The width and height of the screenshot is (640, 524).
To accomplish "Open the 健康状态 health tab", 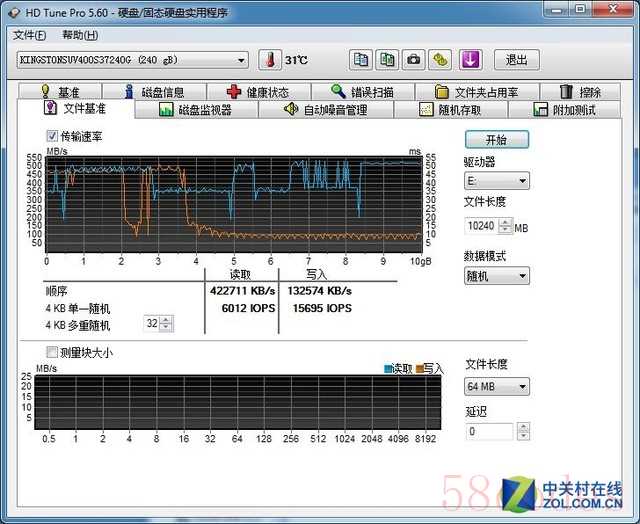I will pyautogui.click(x=258, y=91).
